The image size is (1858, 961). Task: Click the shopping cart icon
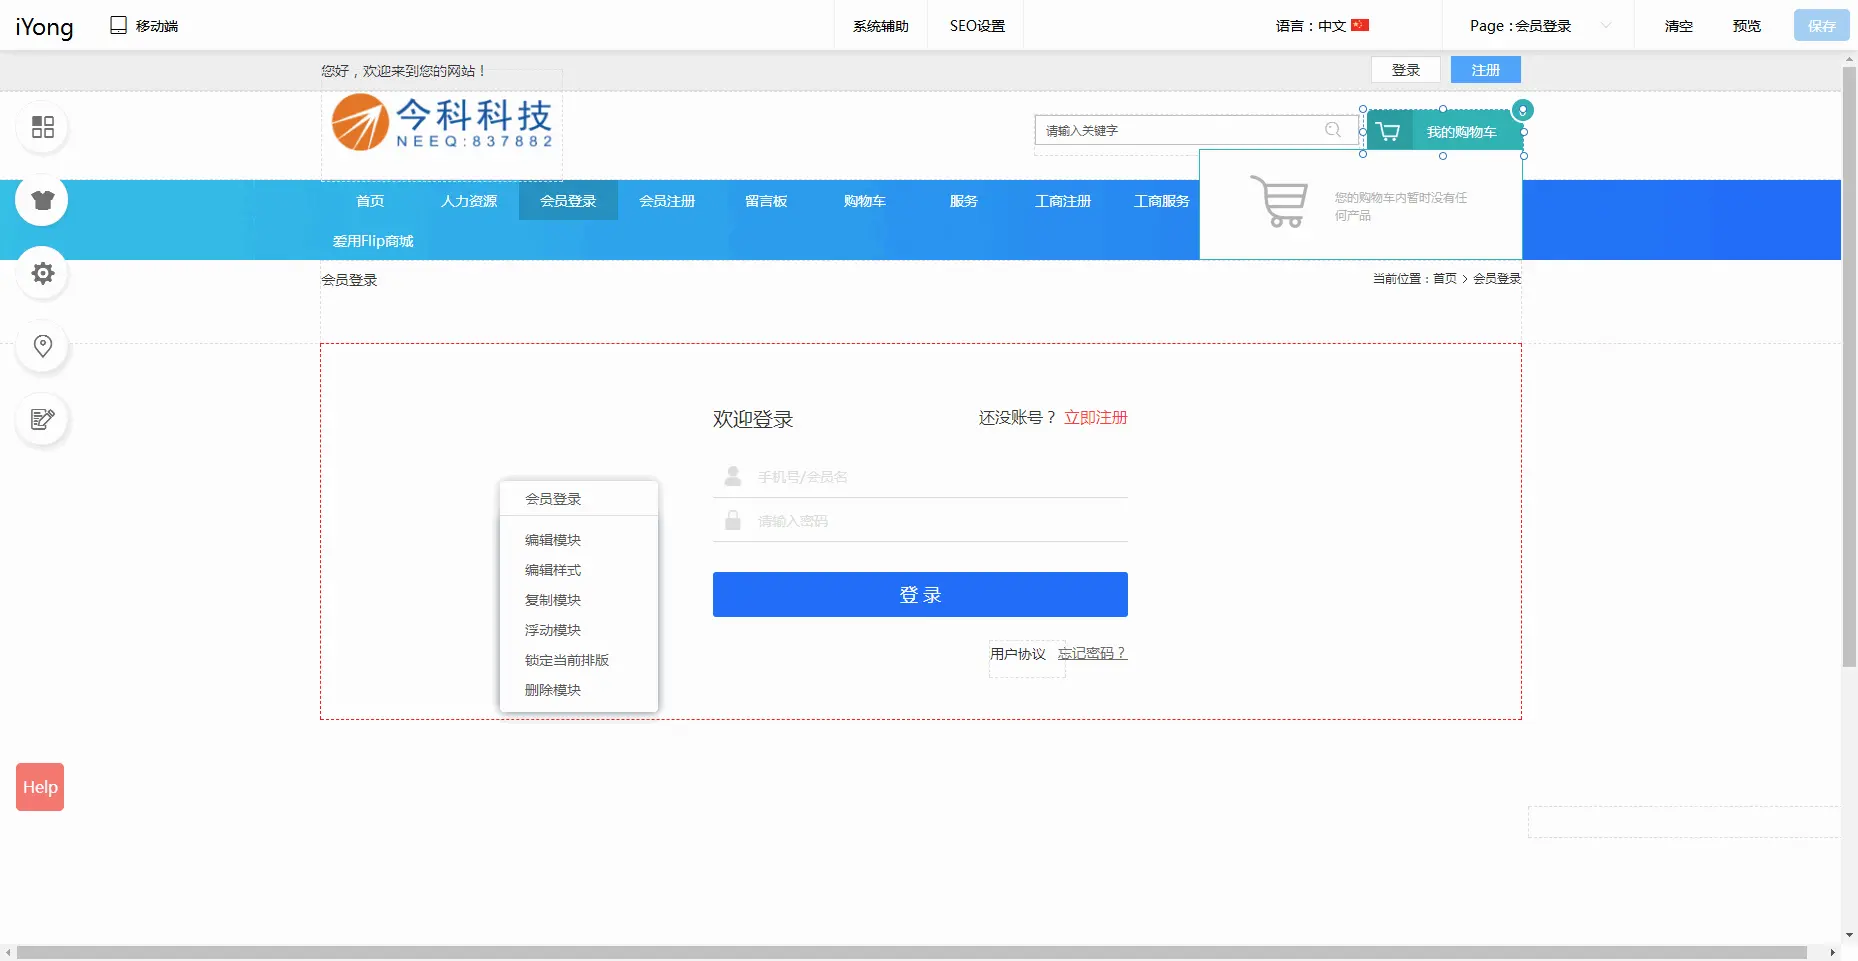(x=1388, y=131)
